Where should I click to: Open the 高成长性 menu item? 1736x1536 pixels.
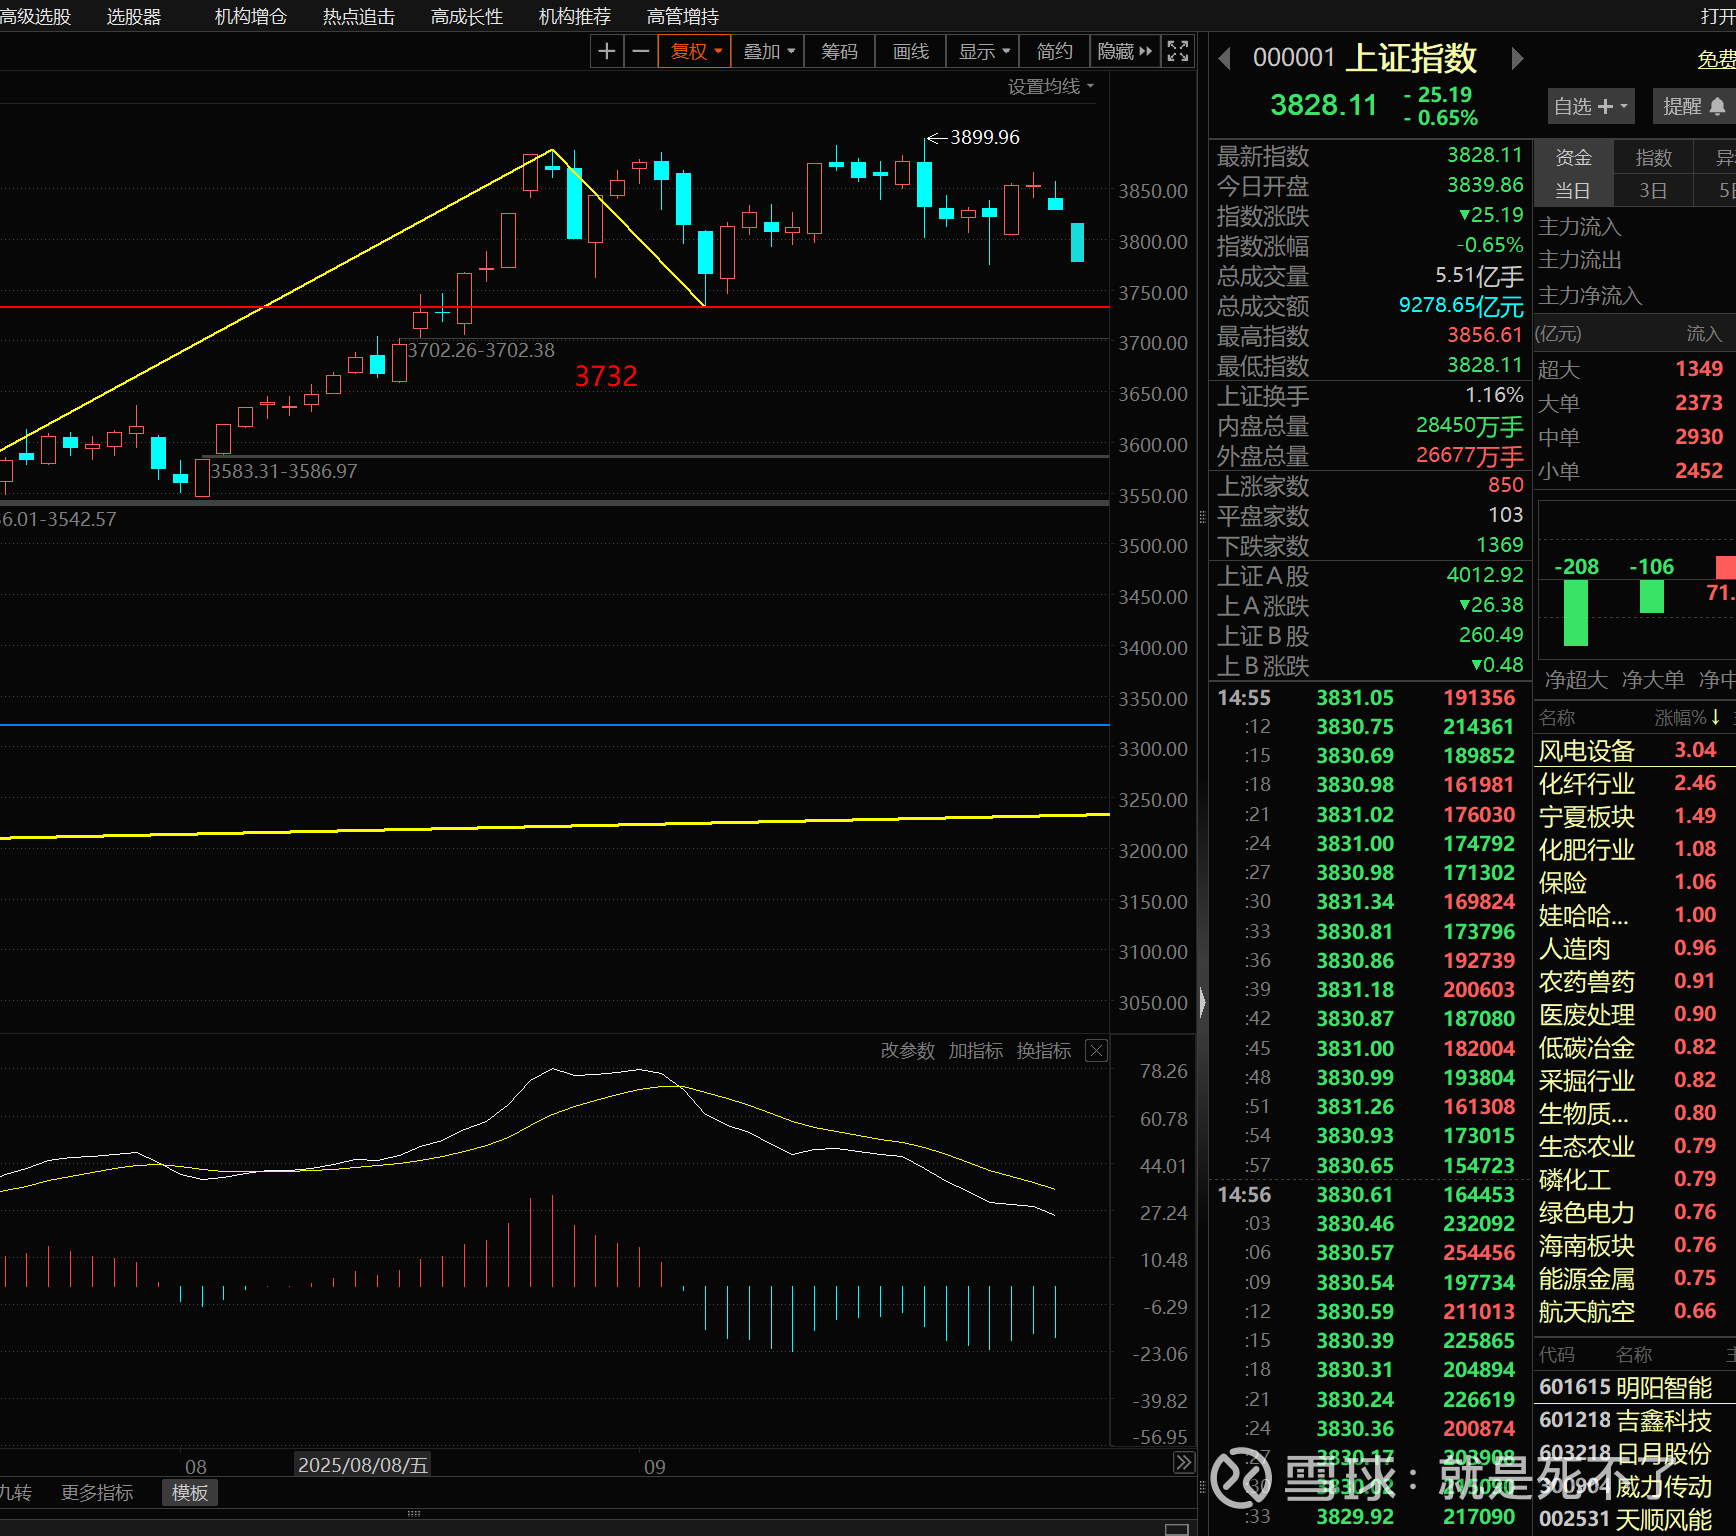point(467,16)
